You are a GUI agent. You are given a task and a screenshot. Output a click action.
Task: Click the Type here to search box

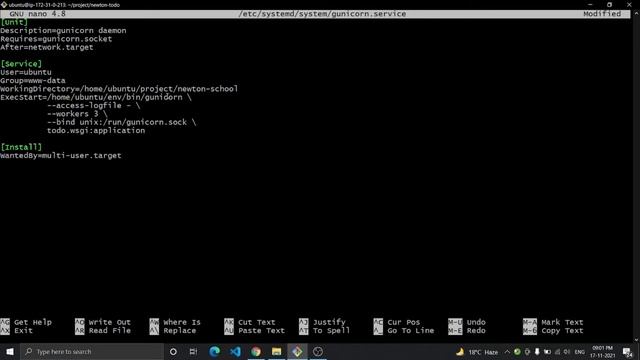[x=92, y=351]
